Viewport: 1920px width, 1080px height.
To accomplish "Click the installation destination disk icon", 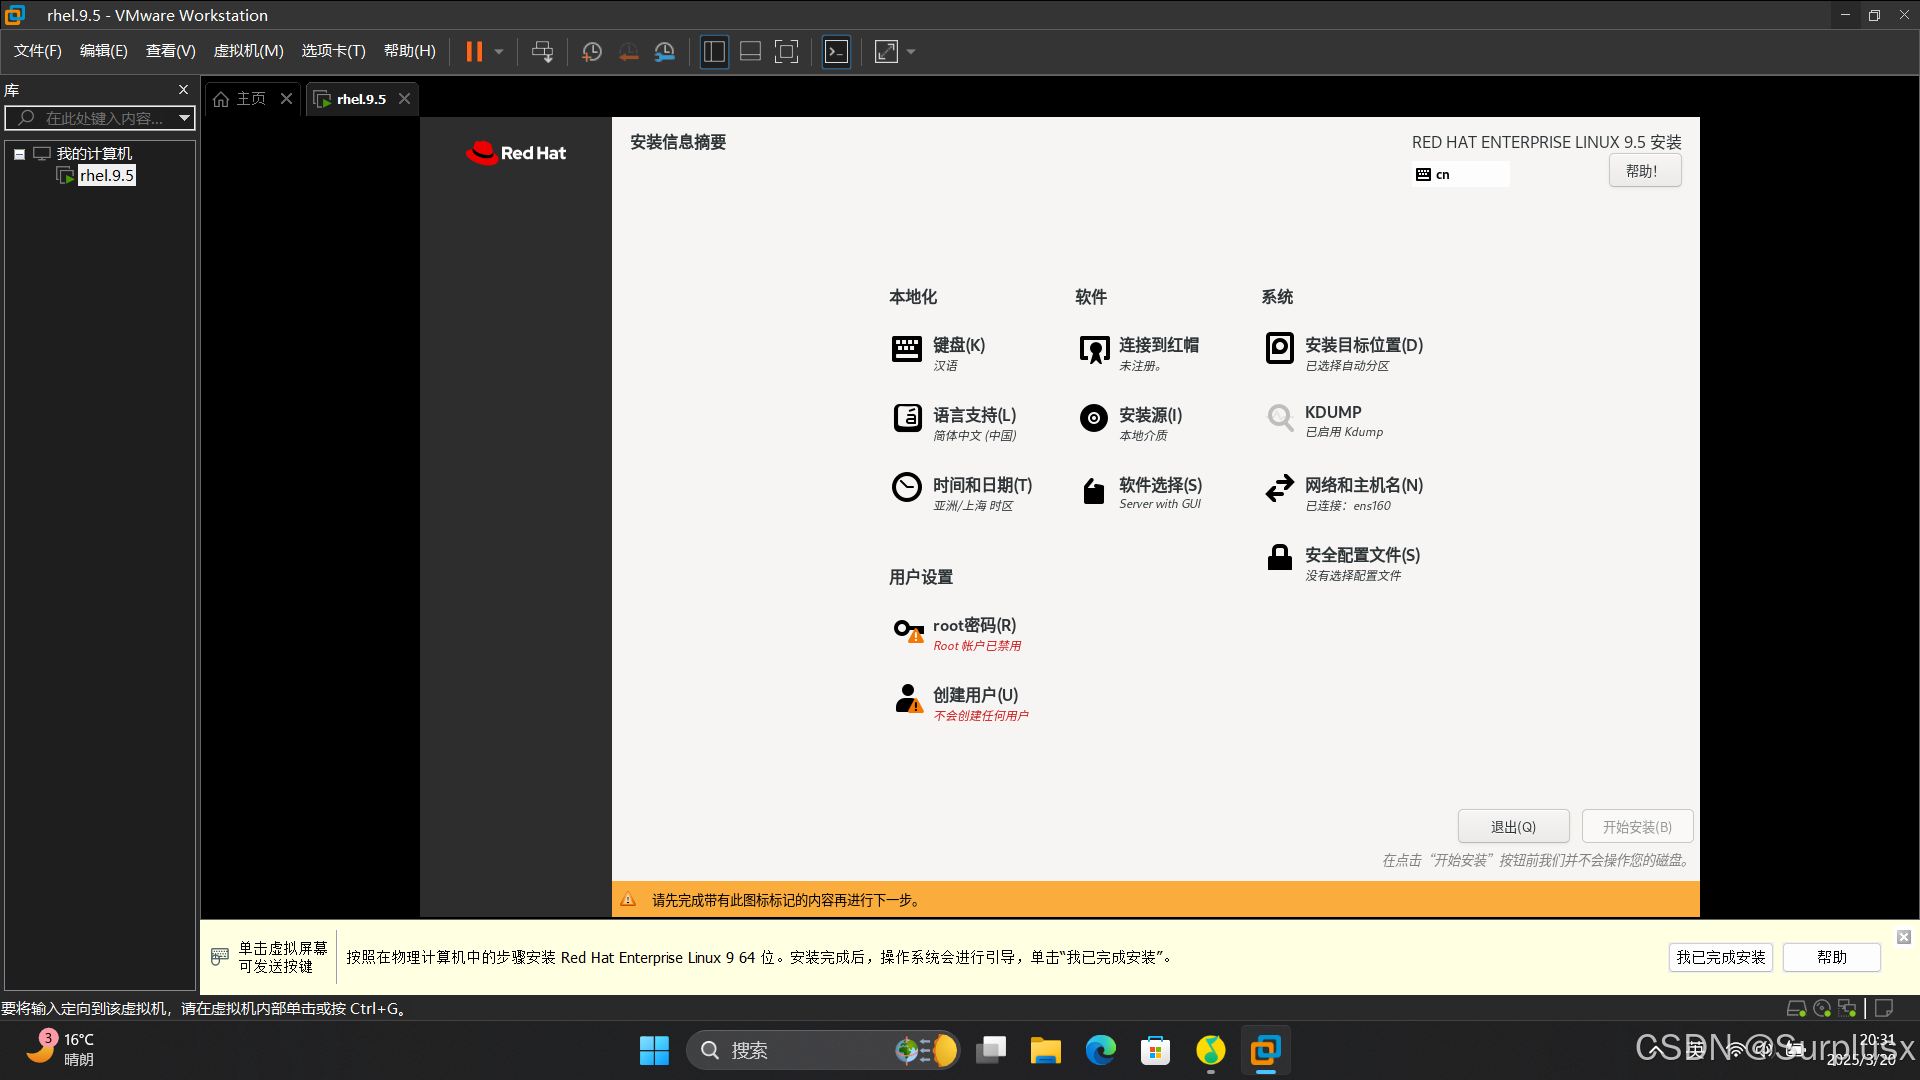I will [x=1279, y=348].
